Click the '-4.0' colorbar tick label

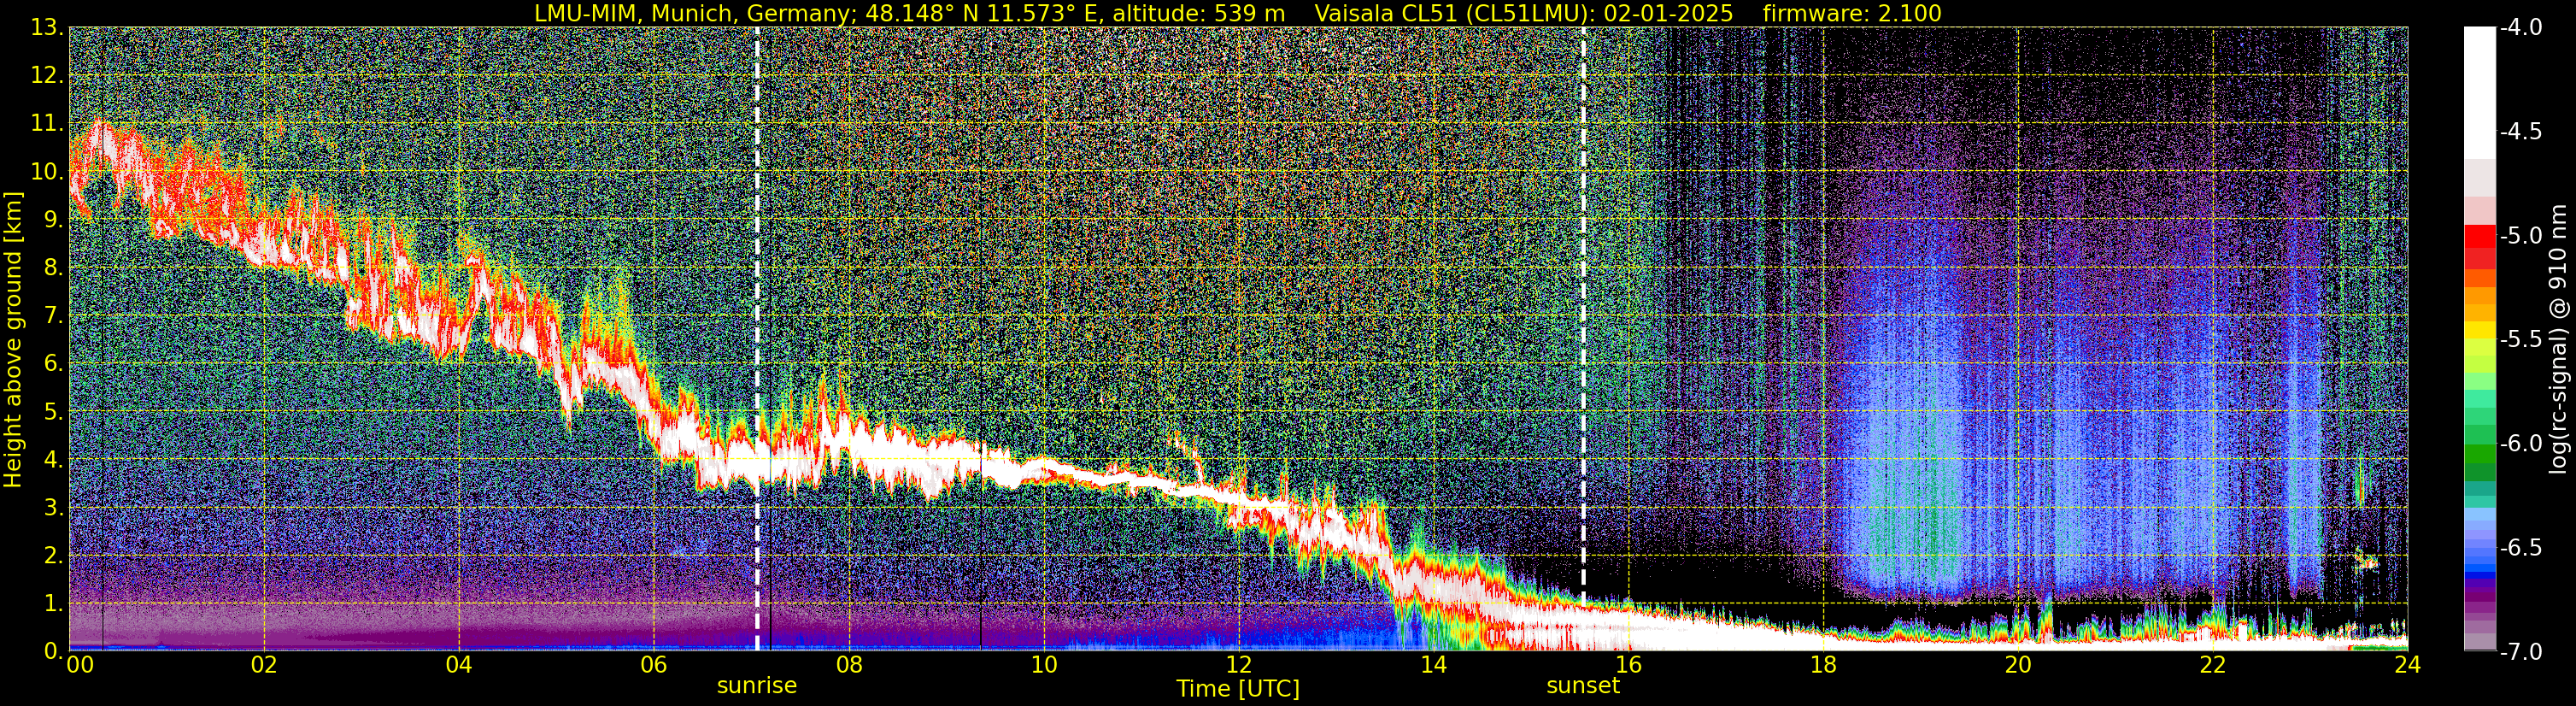tap(2520, 28)
